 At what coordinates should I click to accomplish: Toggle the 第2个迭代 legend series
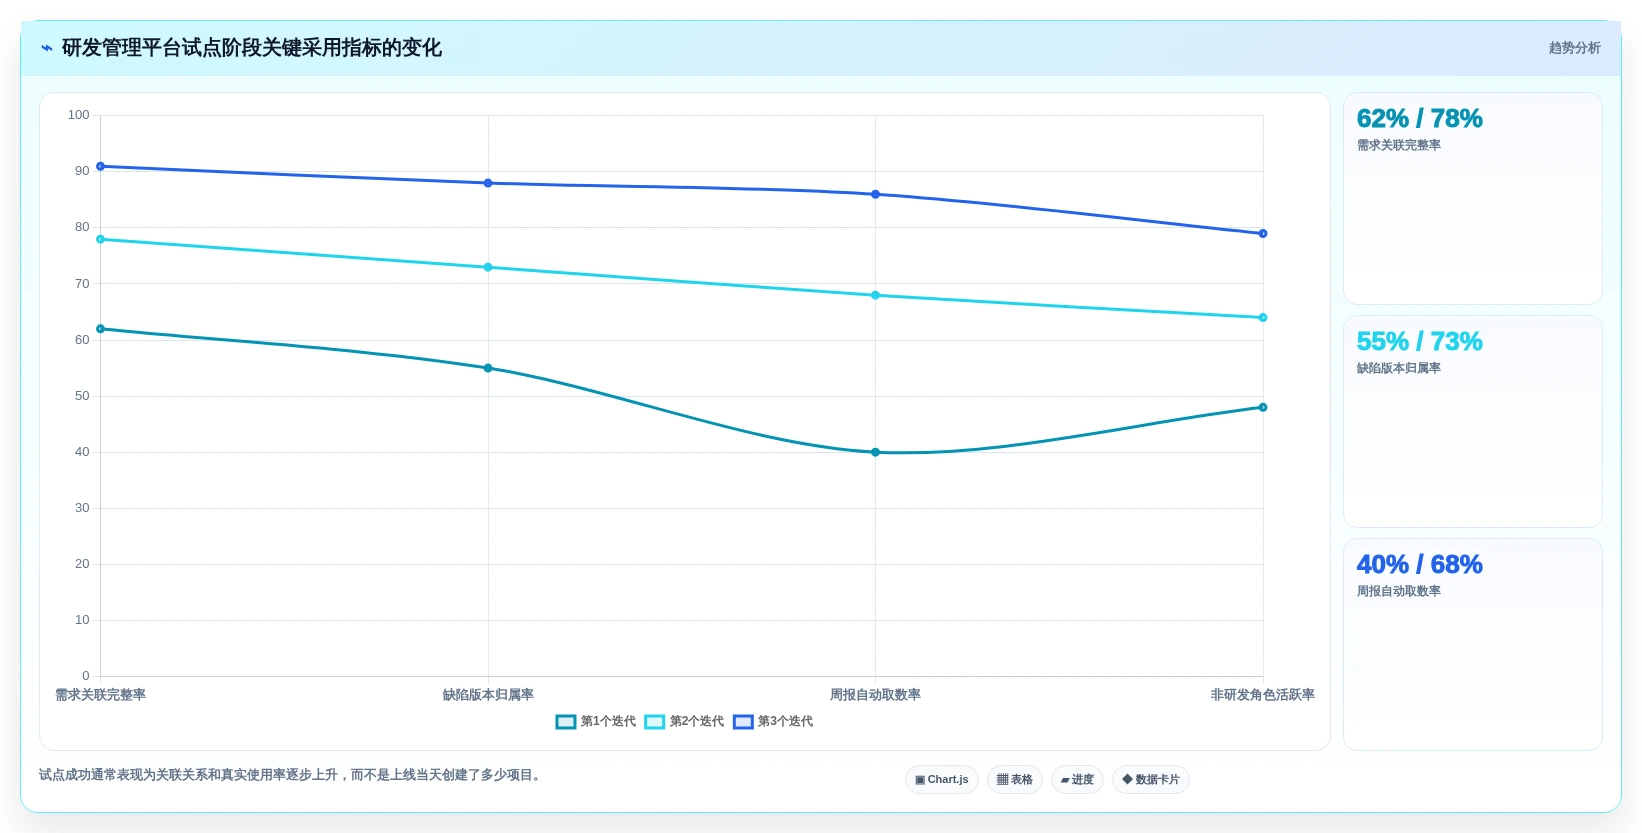coord(684,722)
